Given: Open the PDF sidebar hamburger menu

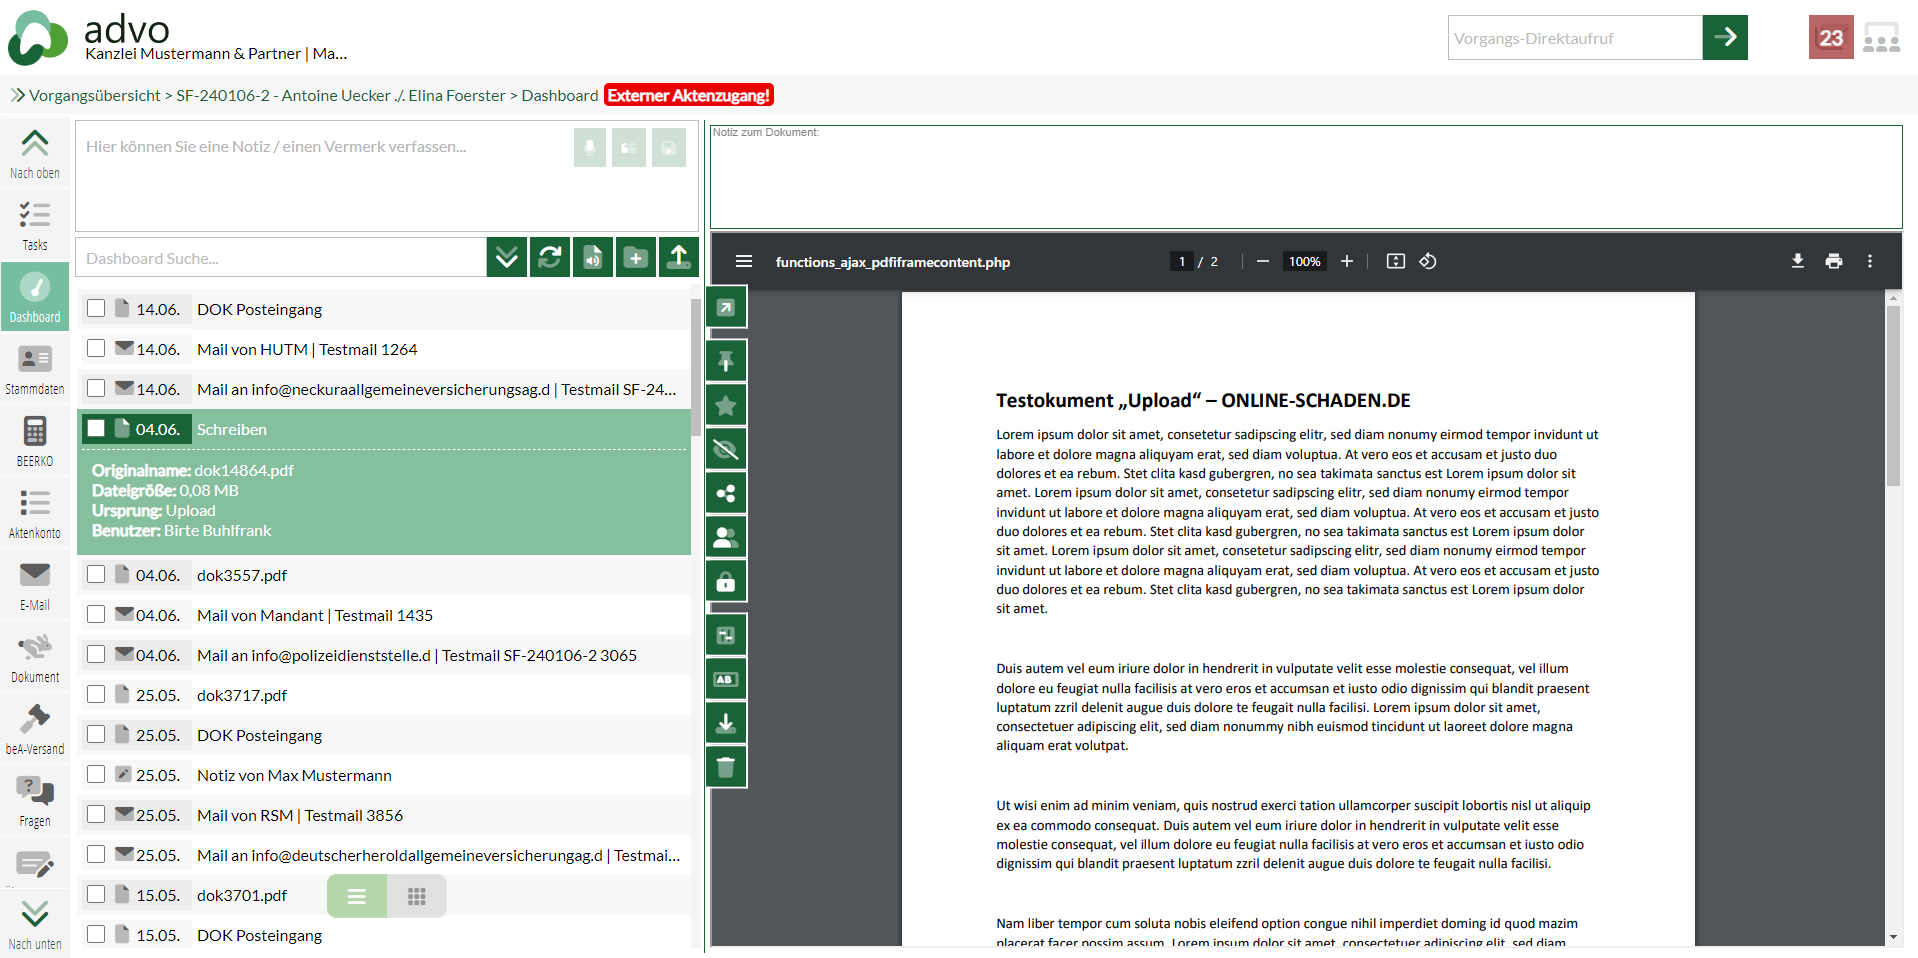Looking at the screenshot, I should (x=743, y=261).
